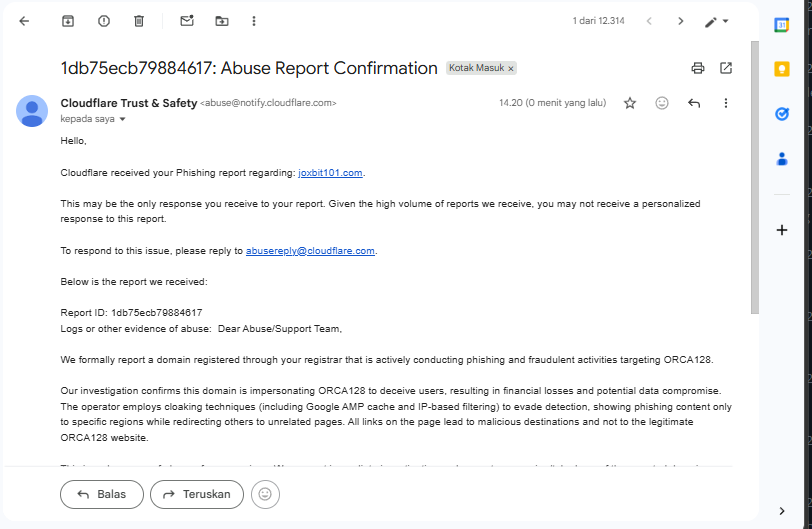Viewport: 812px width, 529px height.
Task: Move email to a folder
Action: 221,21
